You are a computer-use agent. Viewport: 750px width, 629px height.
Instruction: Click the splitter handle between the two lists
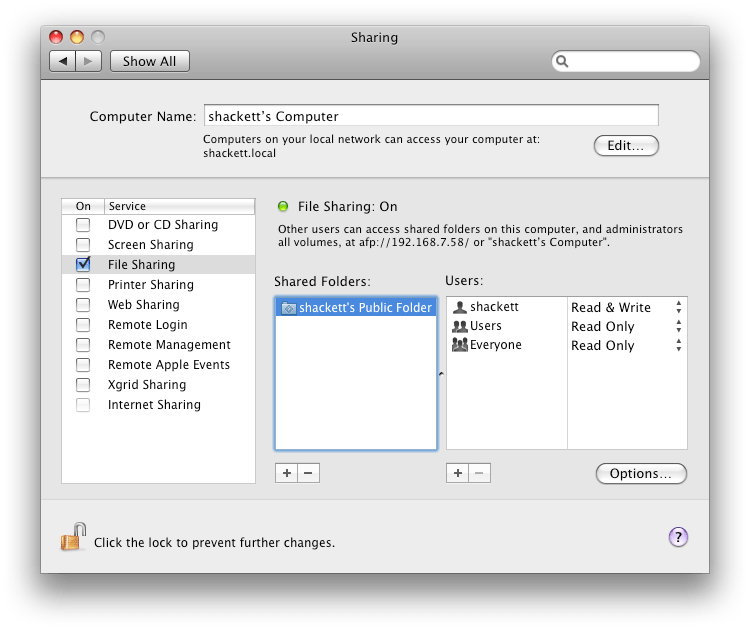point(441,374)
